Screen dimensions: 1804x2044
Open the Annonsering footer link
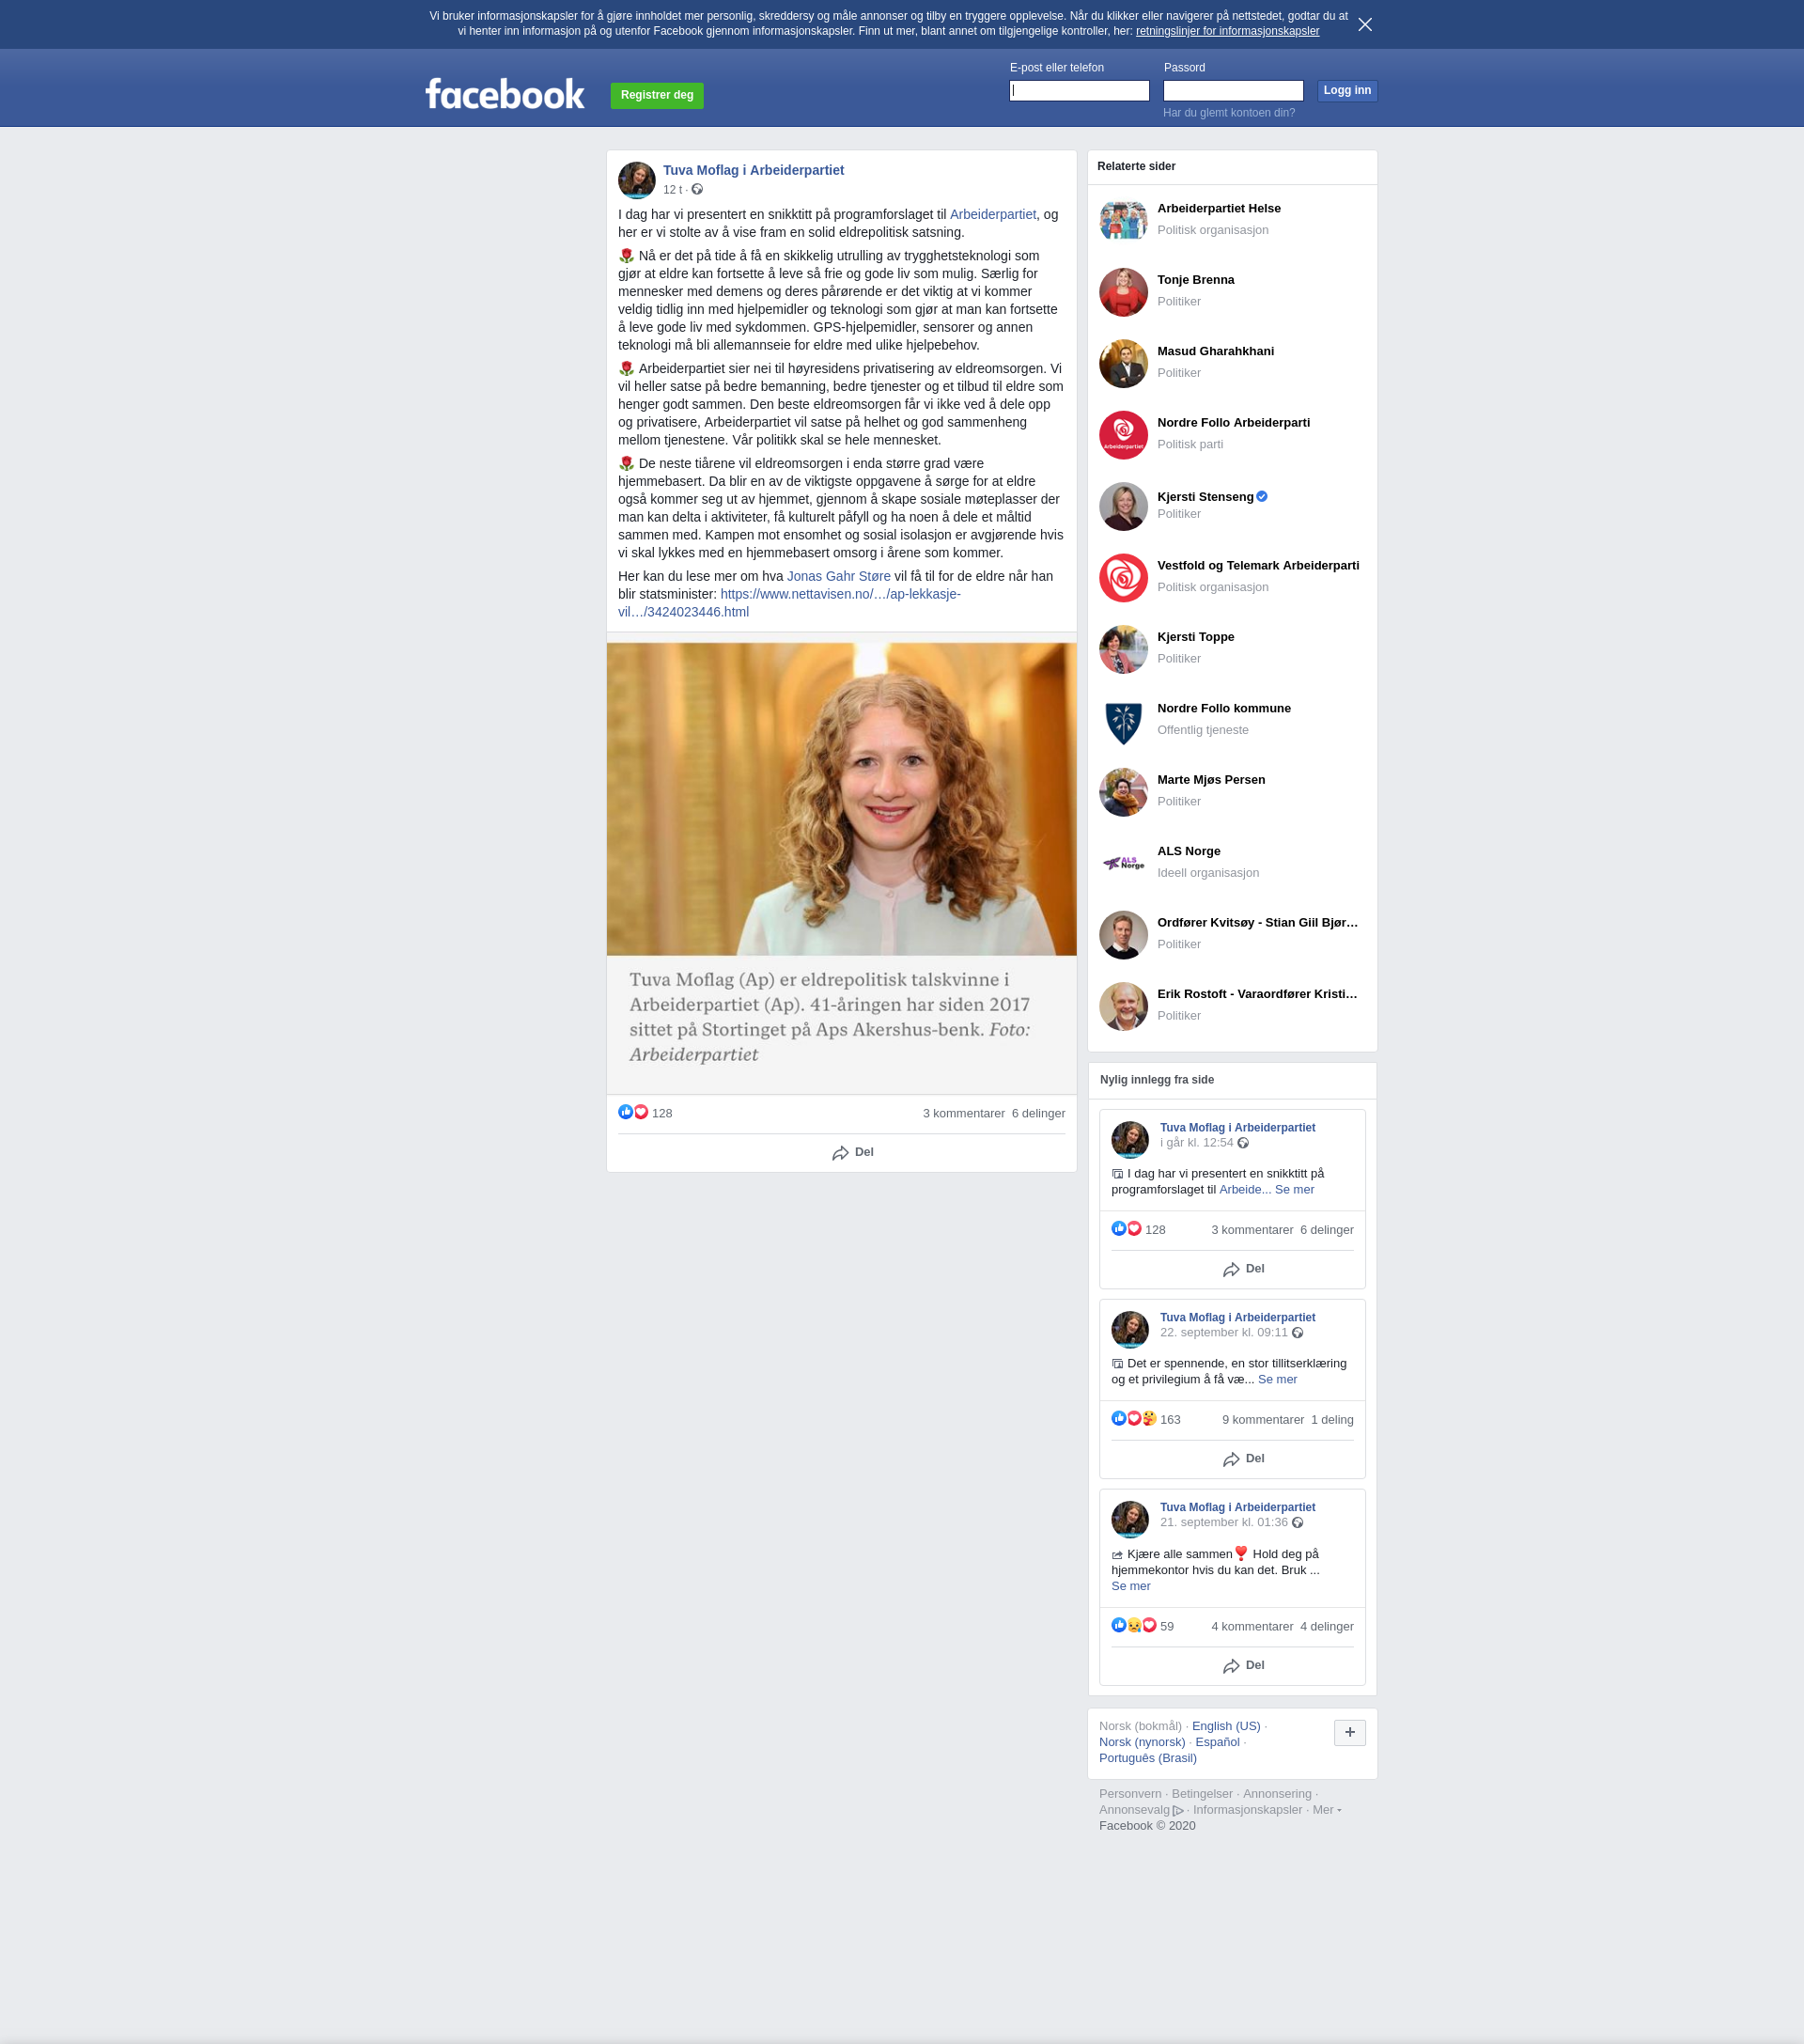point(1277,1794)
